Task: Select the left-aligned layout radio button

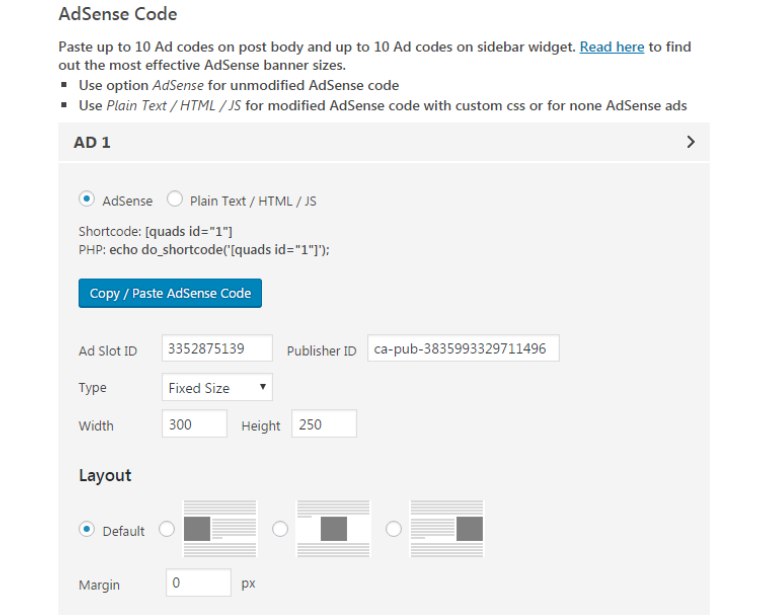Action: coord(167,529)
